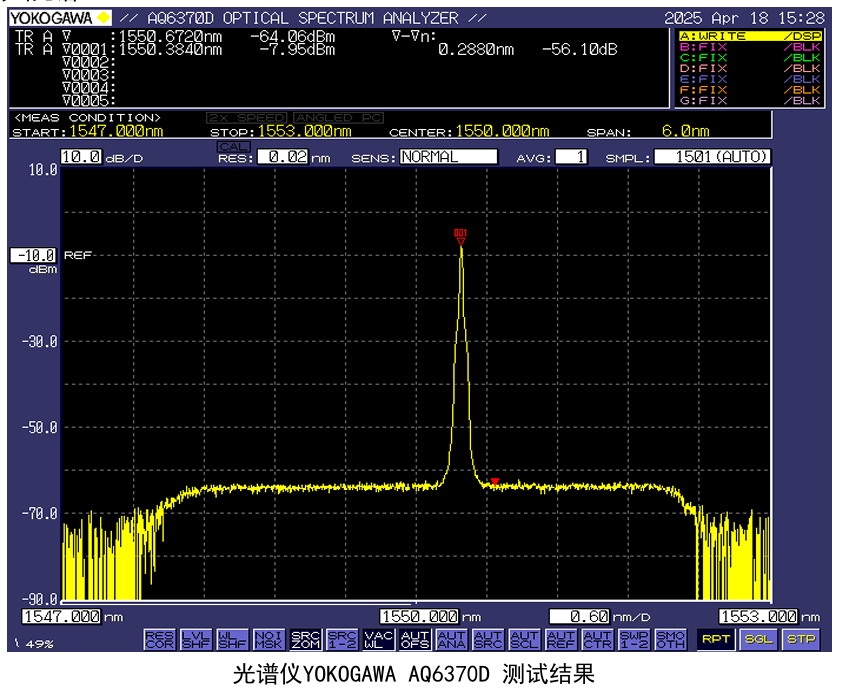Viewport: 845px width, 689px height.
Task: Select trace G:FIX /BLK
Action: click(x=750, y=101)
